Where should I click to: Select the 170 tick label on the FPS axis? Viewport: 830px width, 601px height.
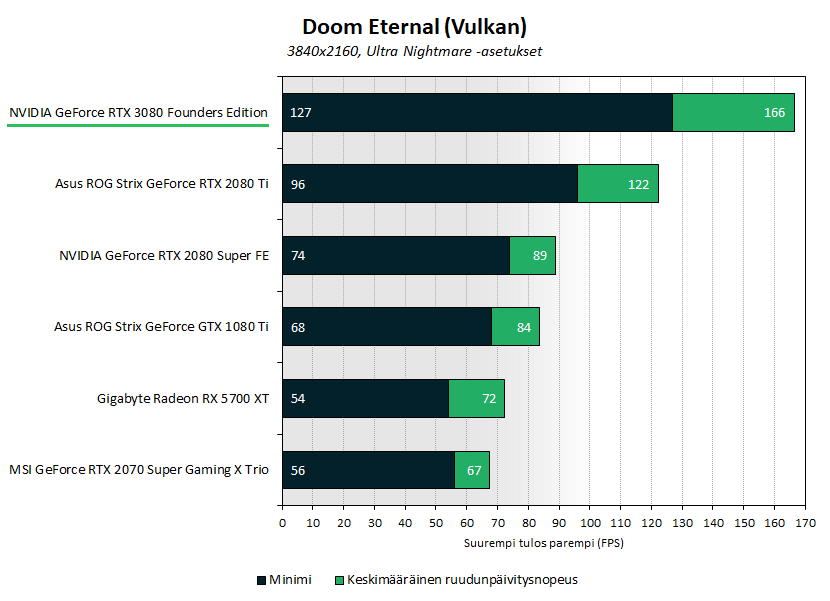coord(805,523)
